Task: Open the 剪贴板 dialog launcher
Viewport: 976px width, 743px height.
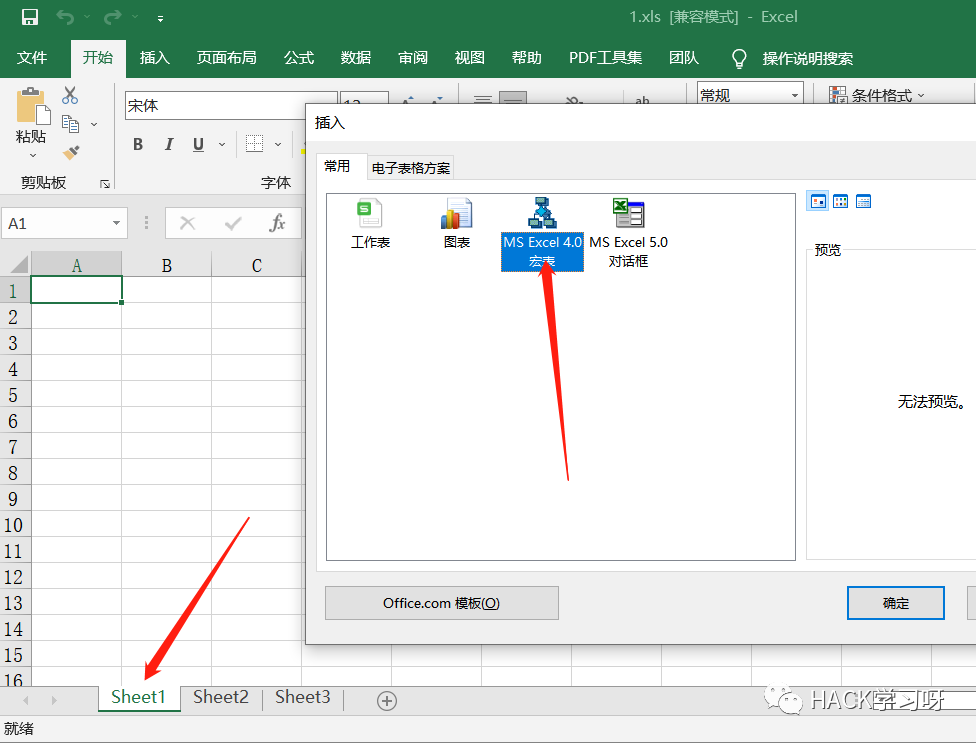Action: tap(105, 184)
